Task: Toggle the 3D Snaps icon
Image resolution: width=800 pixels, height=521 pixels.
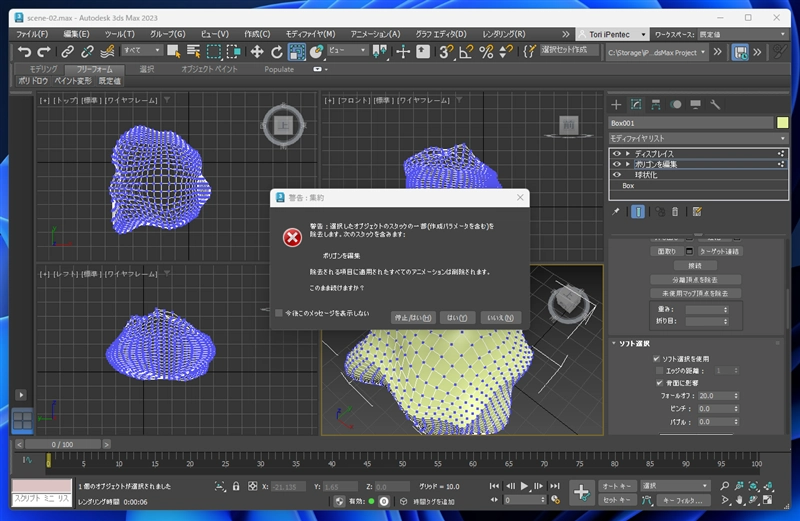Action: point(446,52)
